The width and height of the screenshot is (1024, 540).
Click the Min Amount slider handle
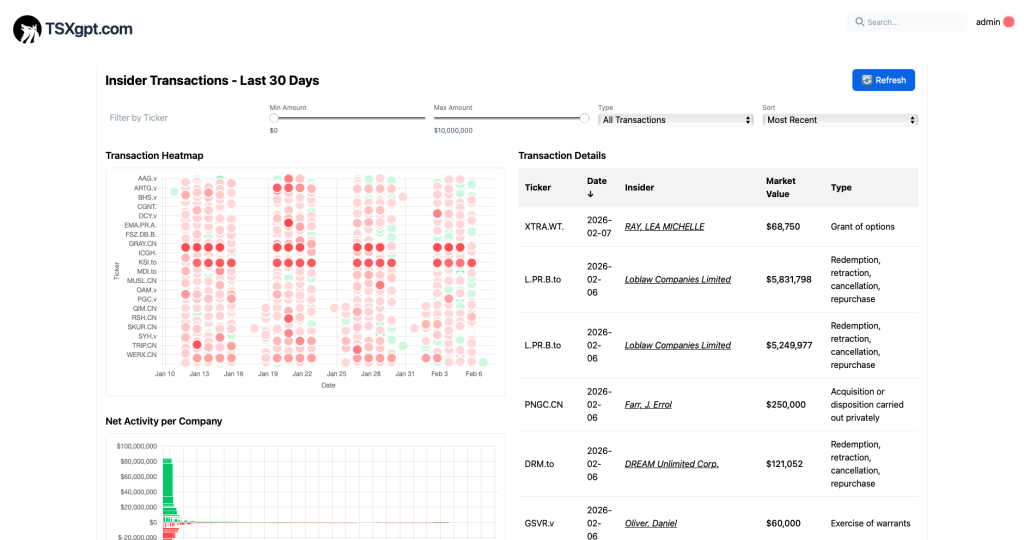(x=274, y=118)
